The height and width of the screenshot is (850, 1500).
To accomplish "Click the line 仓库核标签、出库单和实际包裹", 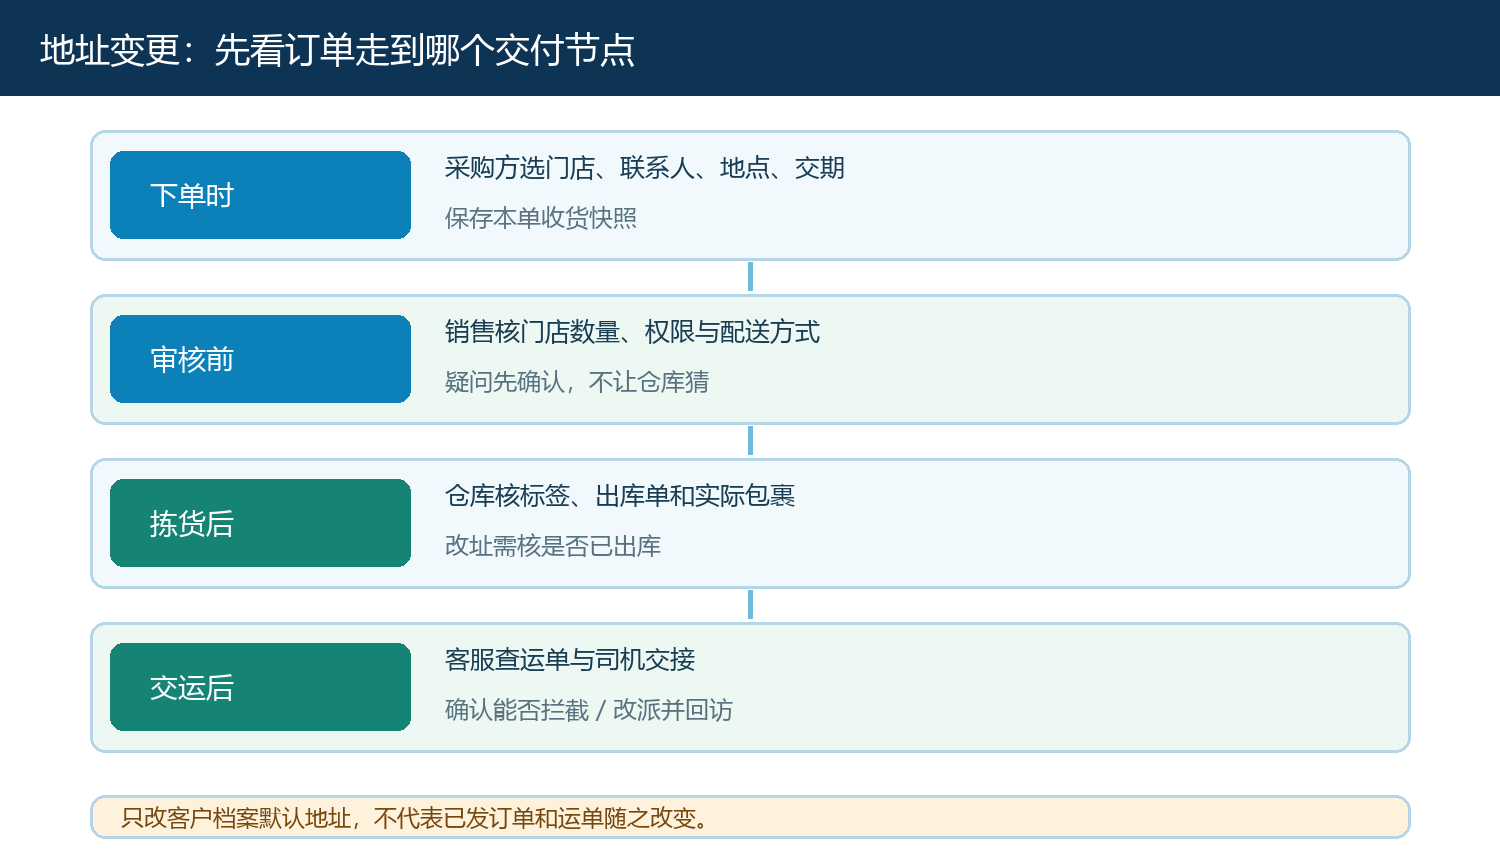I will tap(620, 496).
